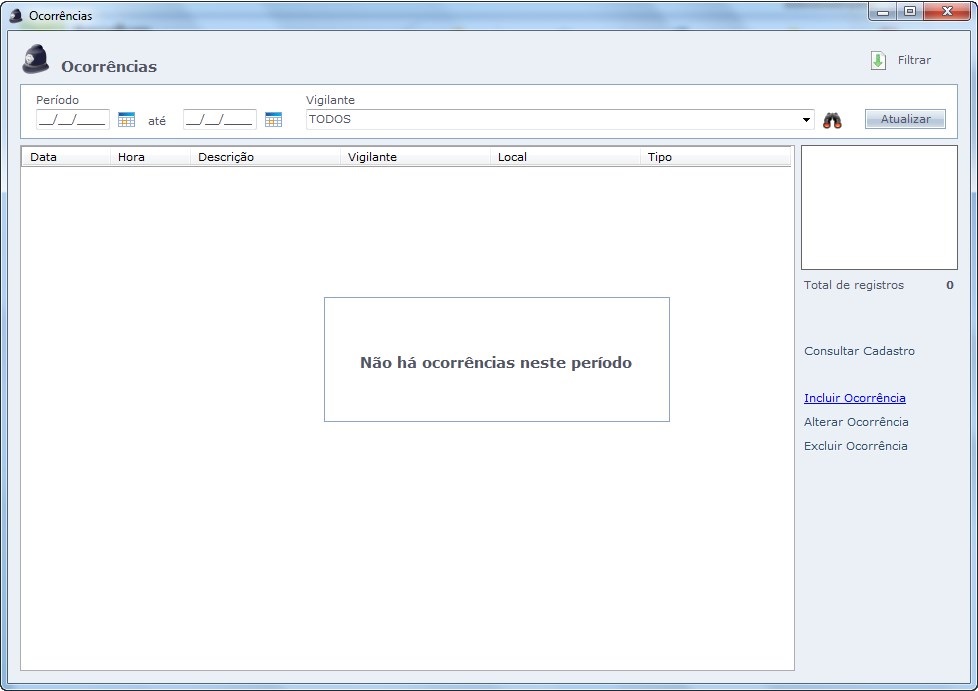The width and height of the screenshot is (978, 691).
Task: Open the end date calendar picker
Action: point(273,120)
